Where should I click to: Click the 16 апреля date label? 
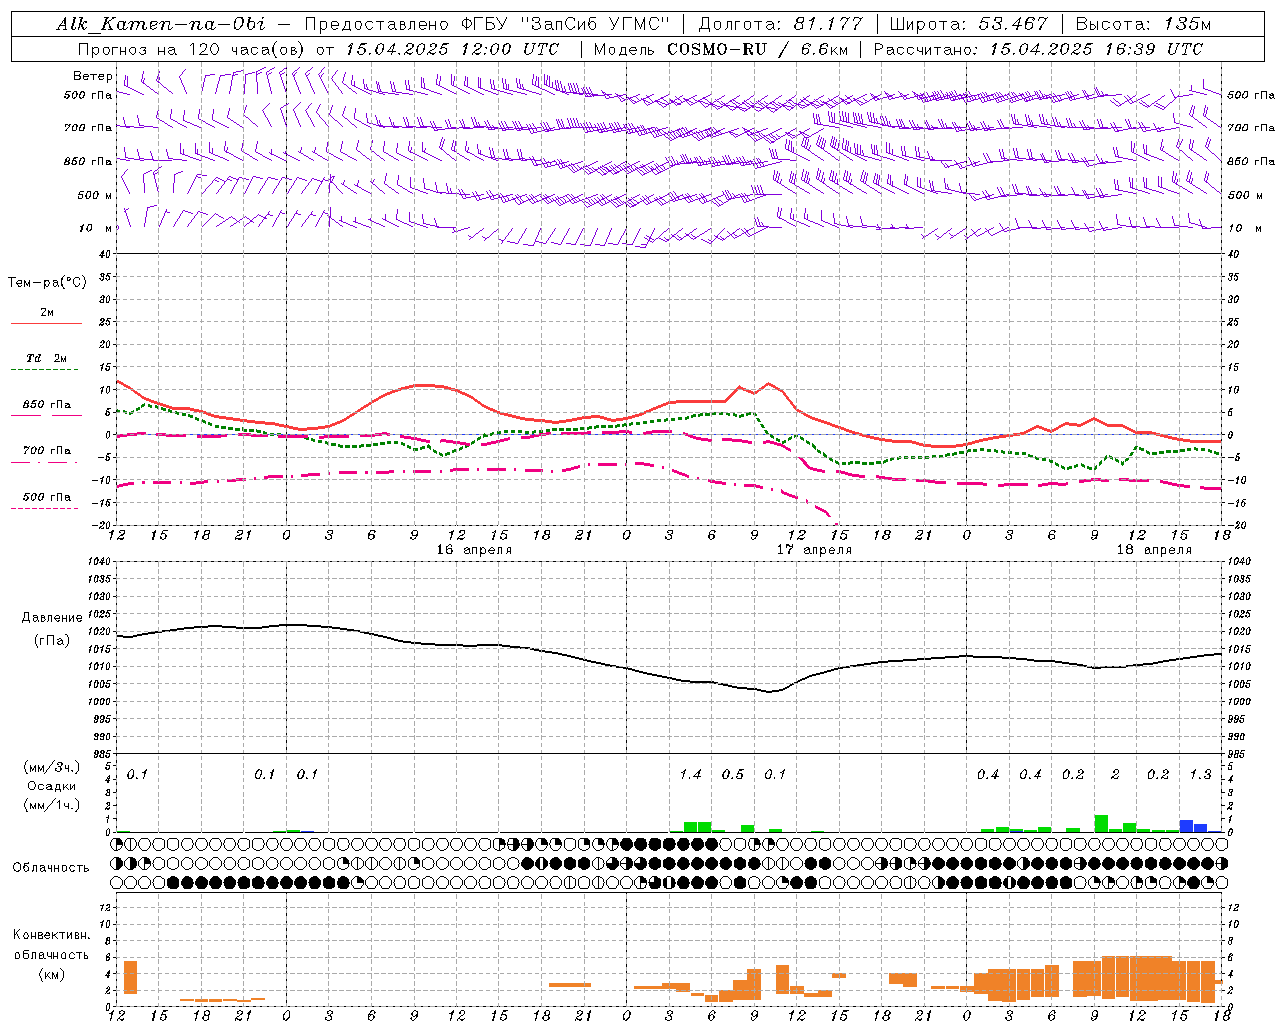point(474,550)
